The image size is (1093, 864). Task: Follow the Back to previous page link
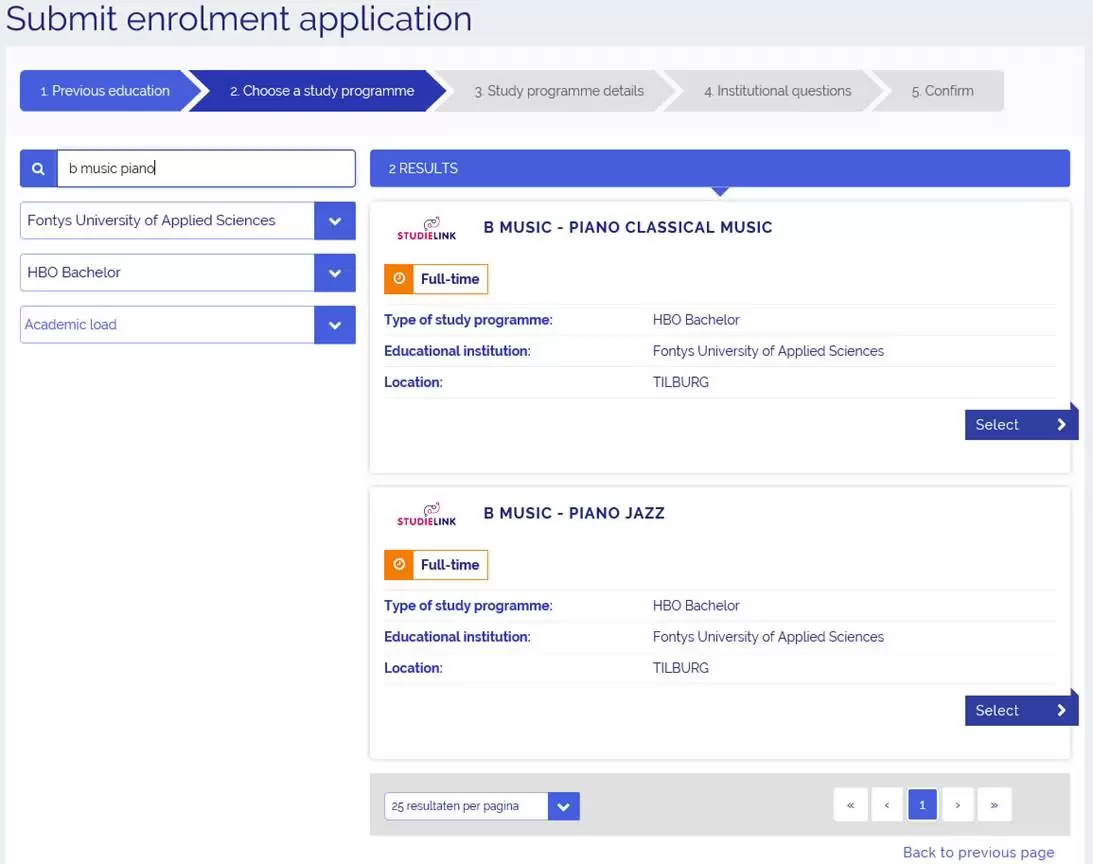click(978, 852)
